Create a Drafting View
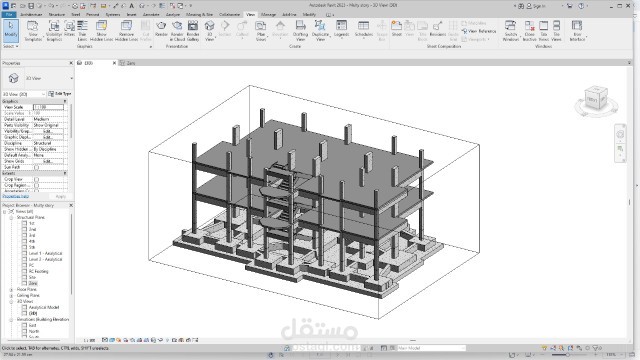 click(x=300, y=31)
